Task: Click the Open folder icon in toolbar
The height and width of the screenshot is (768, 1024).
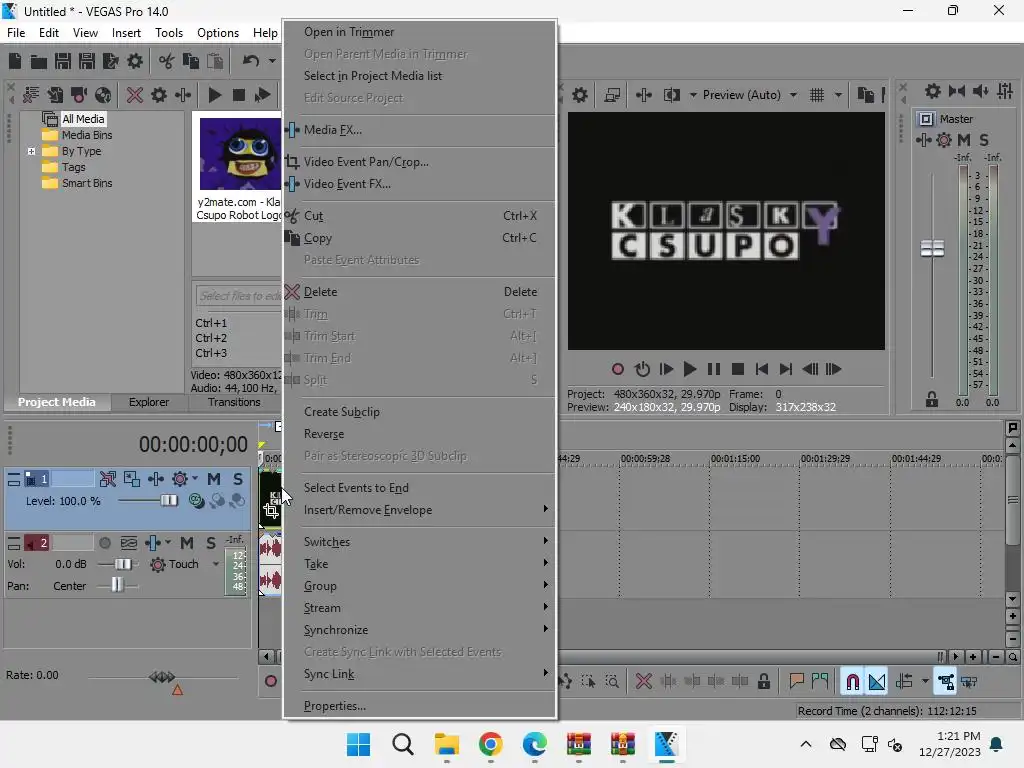Action: click(x=39, y=61)
